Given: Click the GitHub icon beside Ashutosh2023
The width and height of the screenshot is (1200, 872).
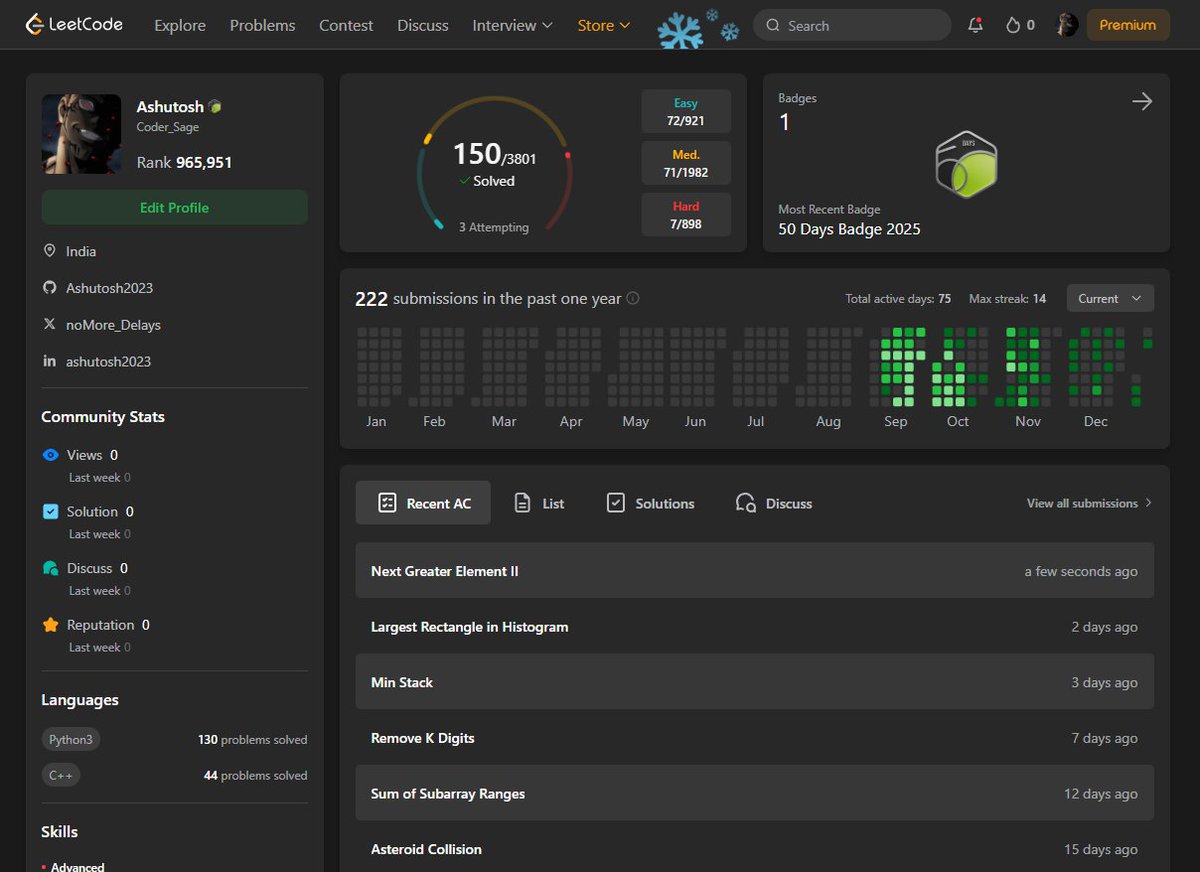Looking at the screenshot, I should (x=49, y=288).
